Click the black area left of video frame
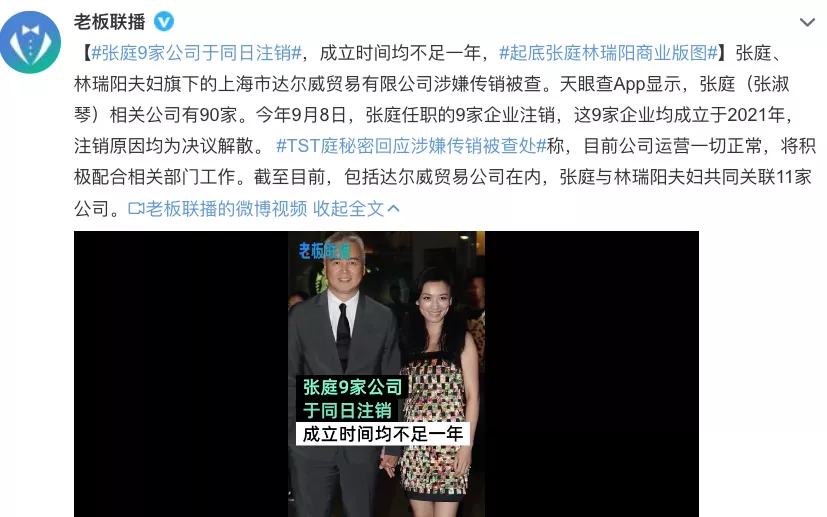The image size is (827, 517). pyautogui.click(x=181, y=374)
